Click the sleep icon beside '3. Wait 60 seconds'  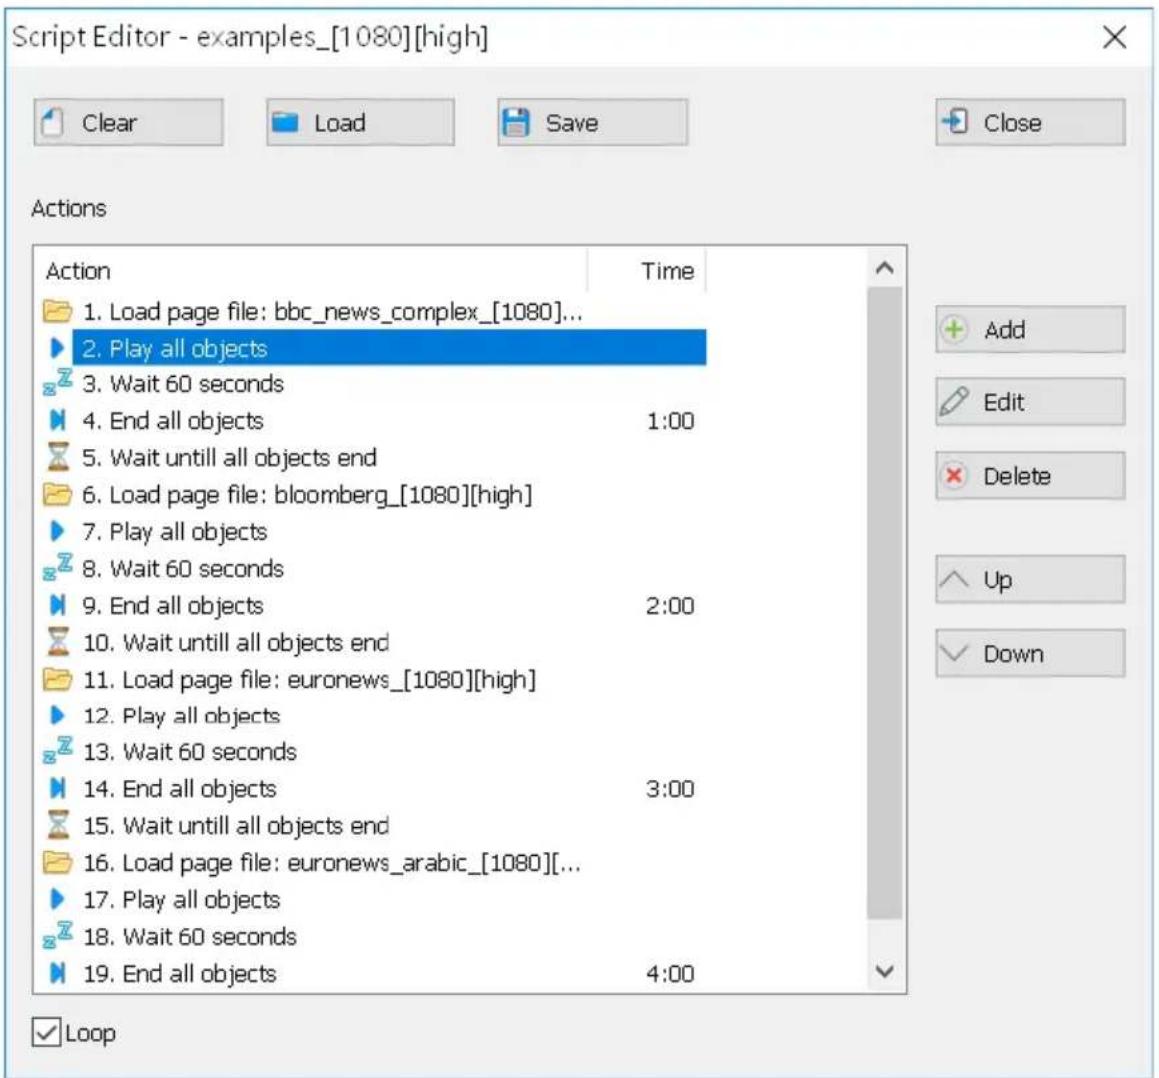[x=57, y=383]
